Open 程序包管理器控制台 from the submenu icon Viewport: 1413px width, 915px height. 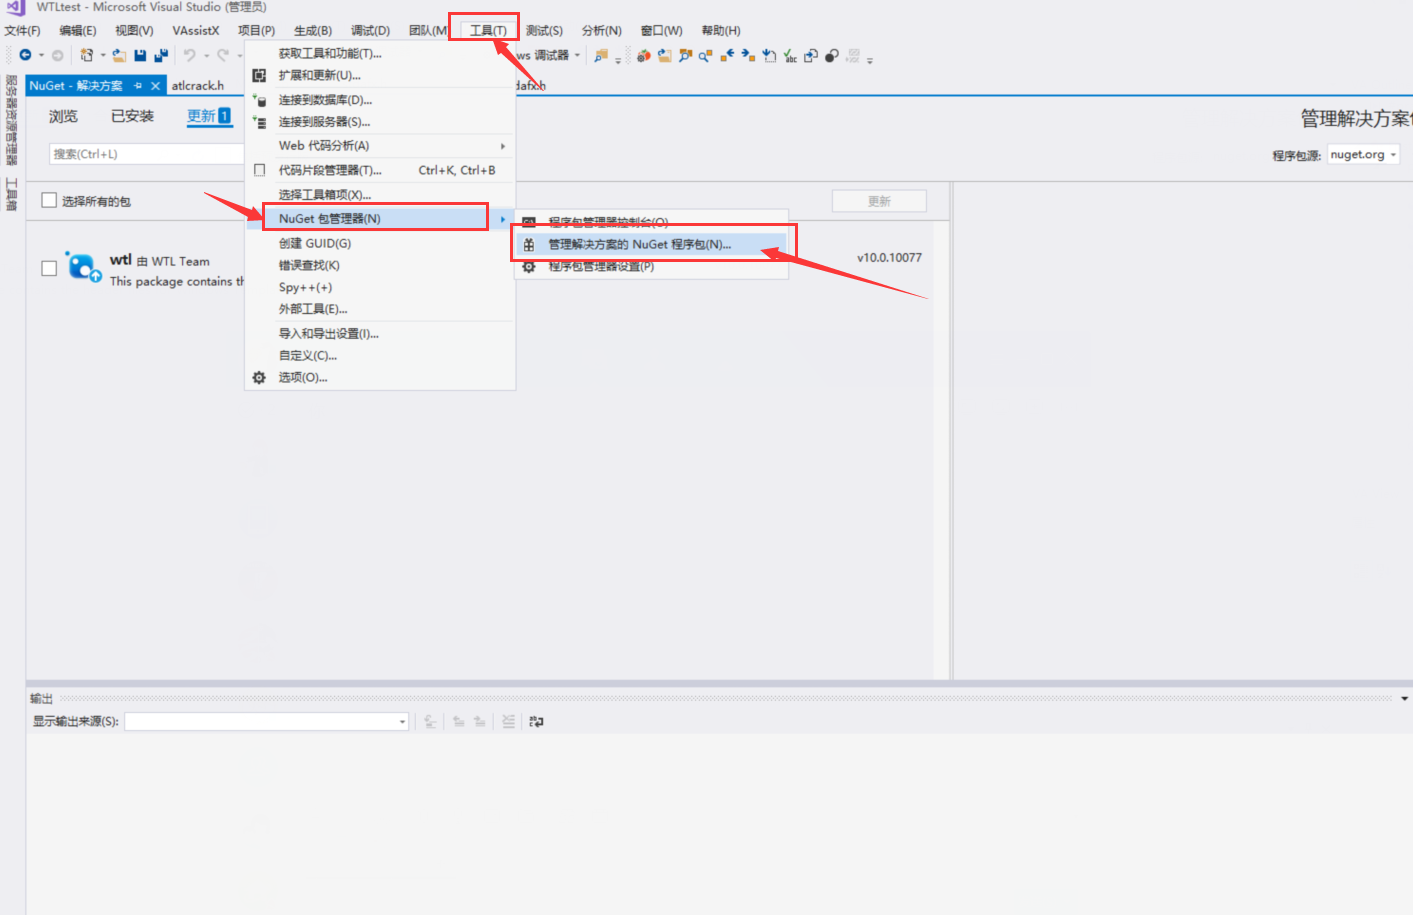[x=529, y=221]
